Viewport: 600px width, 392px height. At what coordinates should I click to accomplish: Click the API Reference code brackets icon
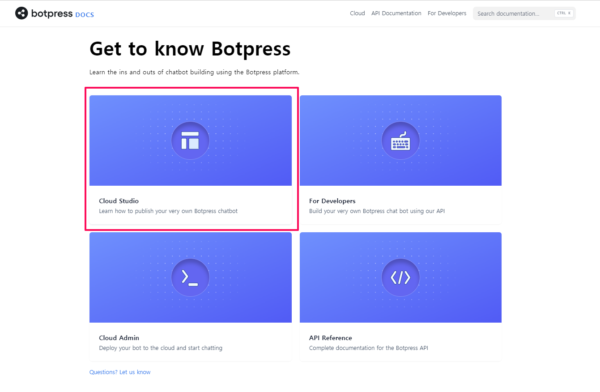[x=400, y=277]
